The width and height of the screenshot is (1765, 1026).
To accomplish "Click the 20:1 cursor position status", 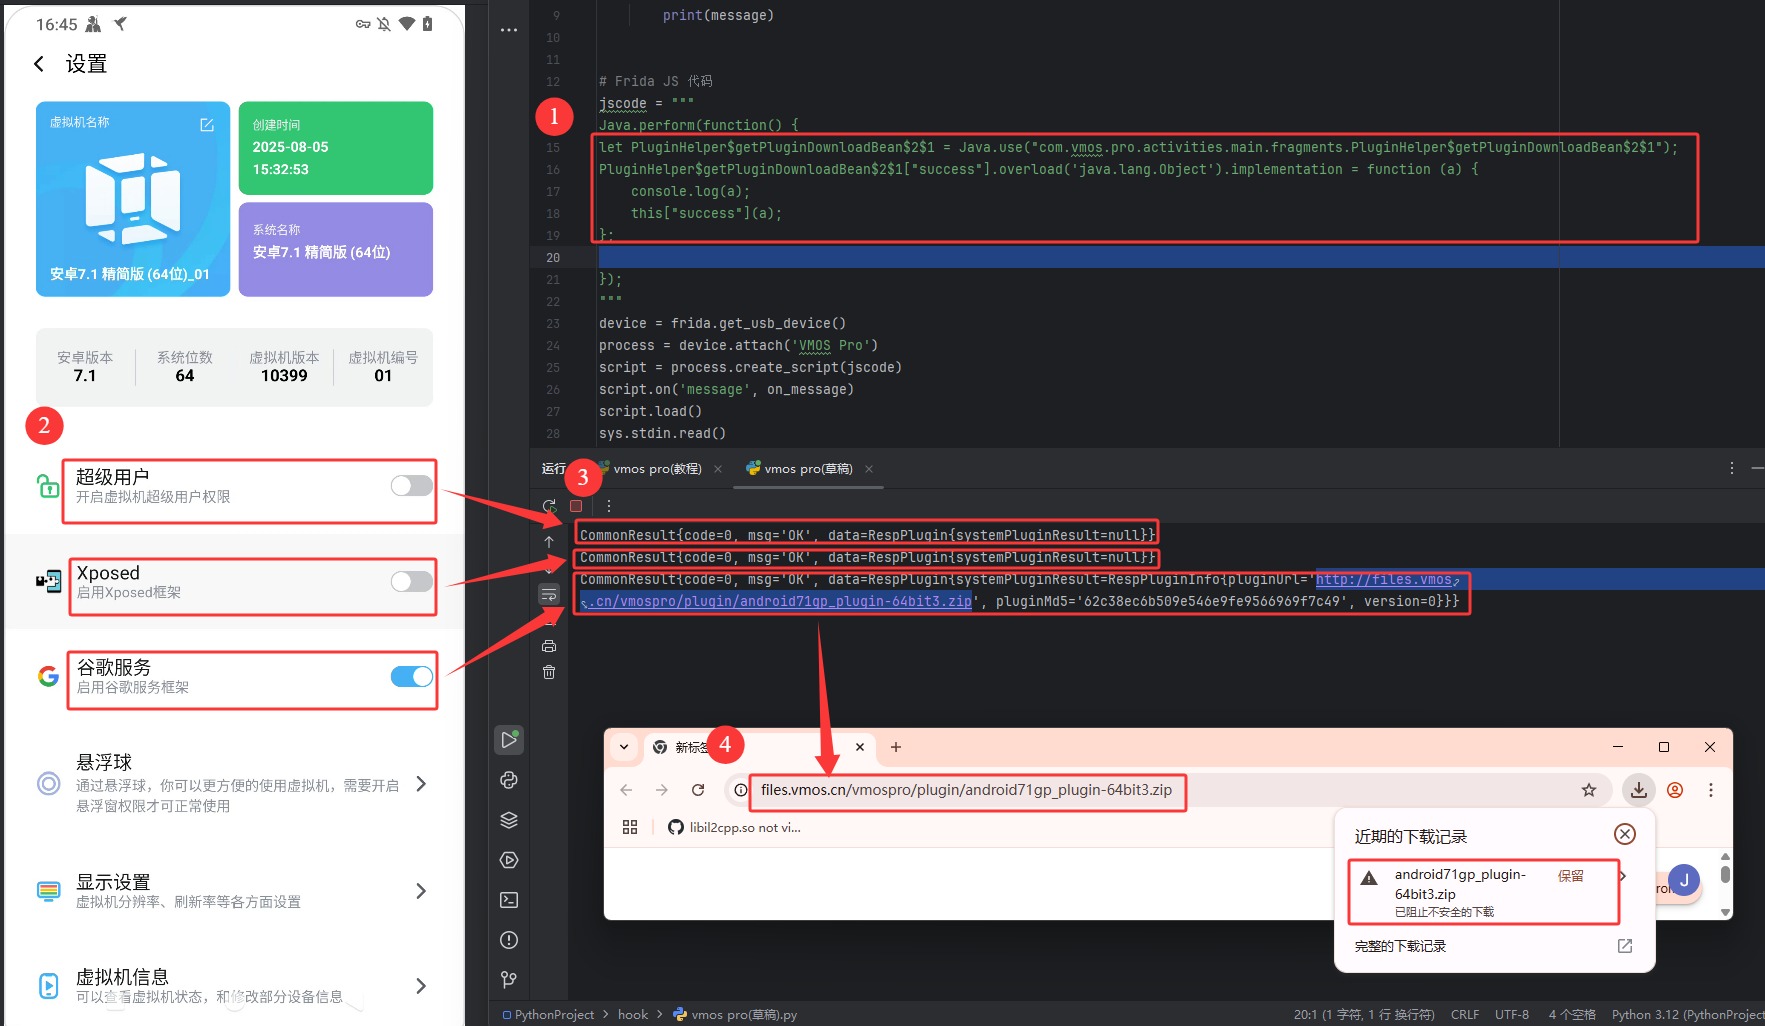I will click(1364, 1014).
